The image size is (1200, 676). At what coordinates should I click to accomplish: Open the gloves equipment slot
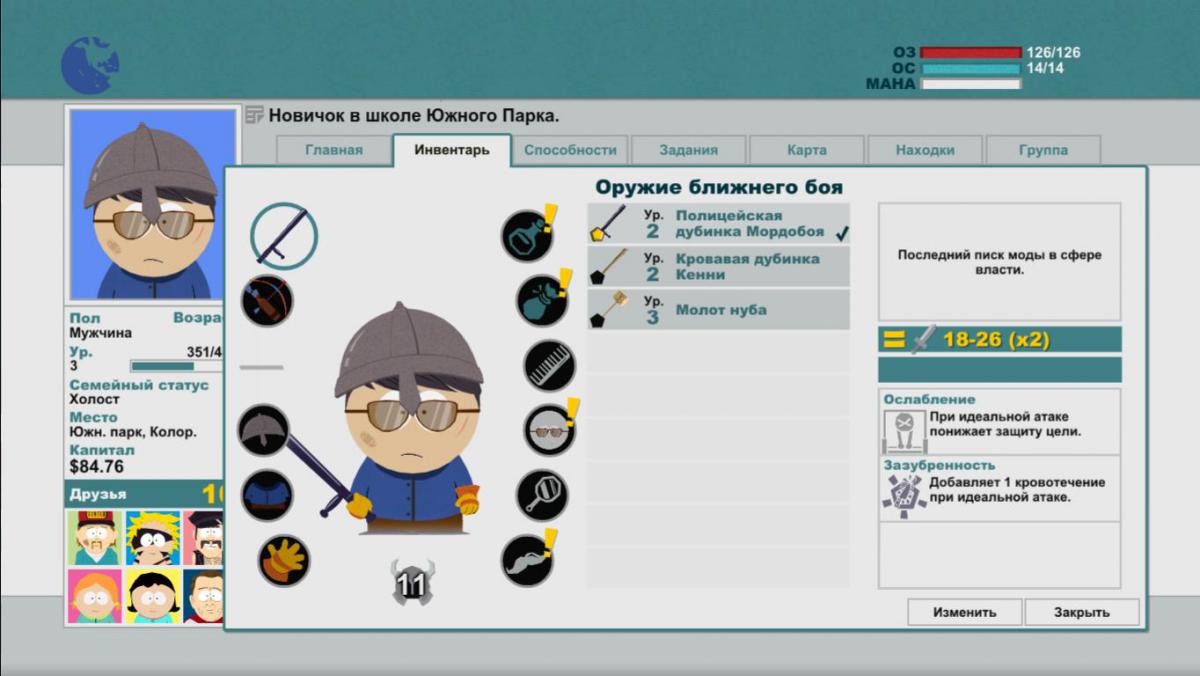point(284,560)
